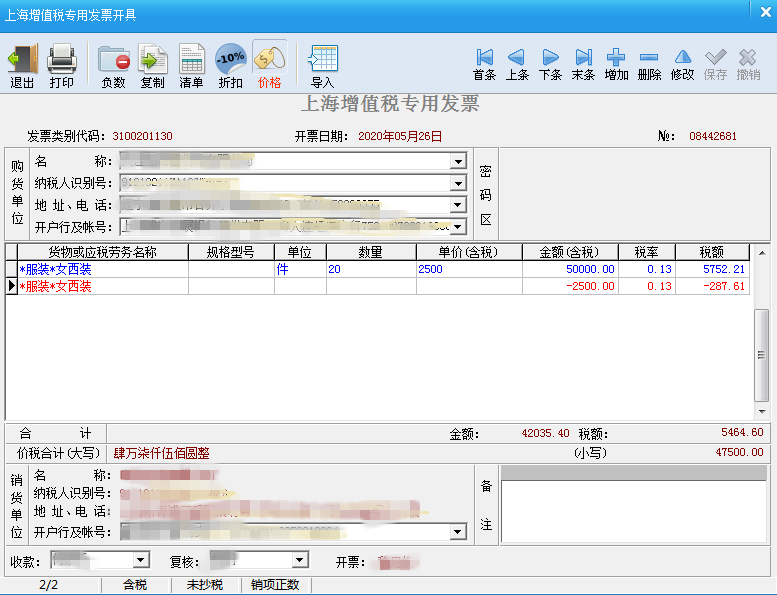Click the 税额 column header
This screenshot has height=595, width=777.
(x=712, y=252)
